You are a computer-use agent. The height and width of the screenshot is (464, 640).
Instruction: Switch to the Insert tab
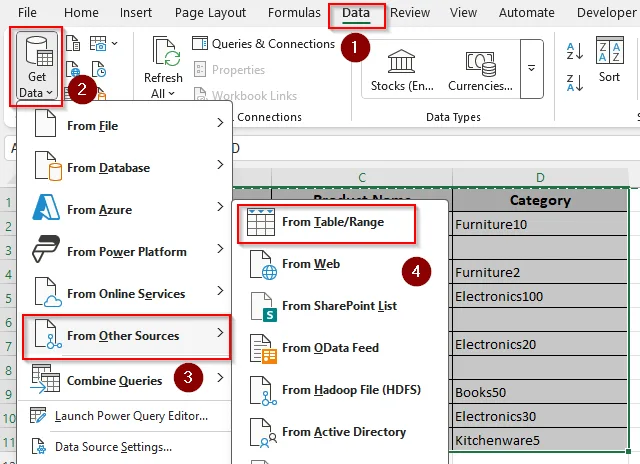pyautogui.click(x=136, y=13)
